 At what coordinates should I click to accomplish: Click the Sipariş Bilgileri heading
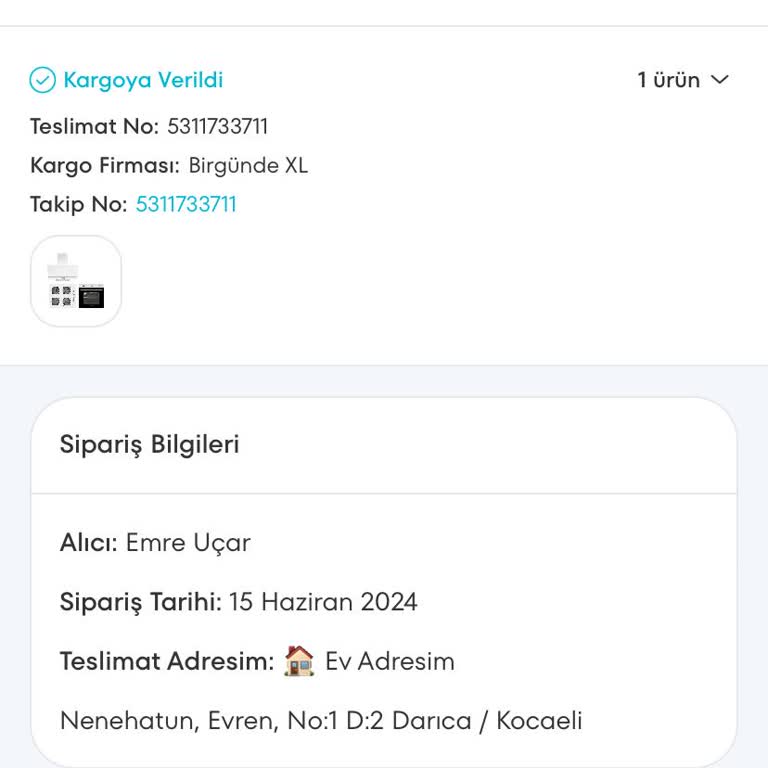[150, 445]
